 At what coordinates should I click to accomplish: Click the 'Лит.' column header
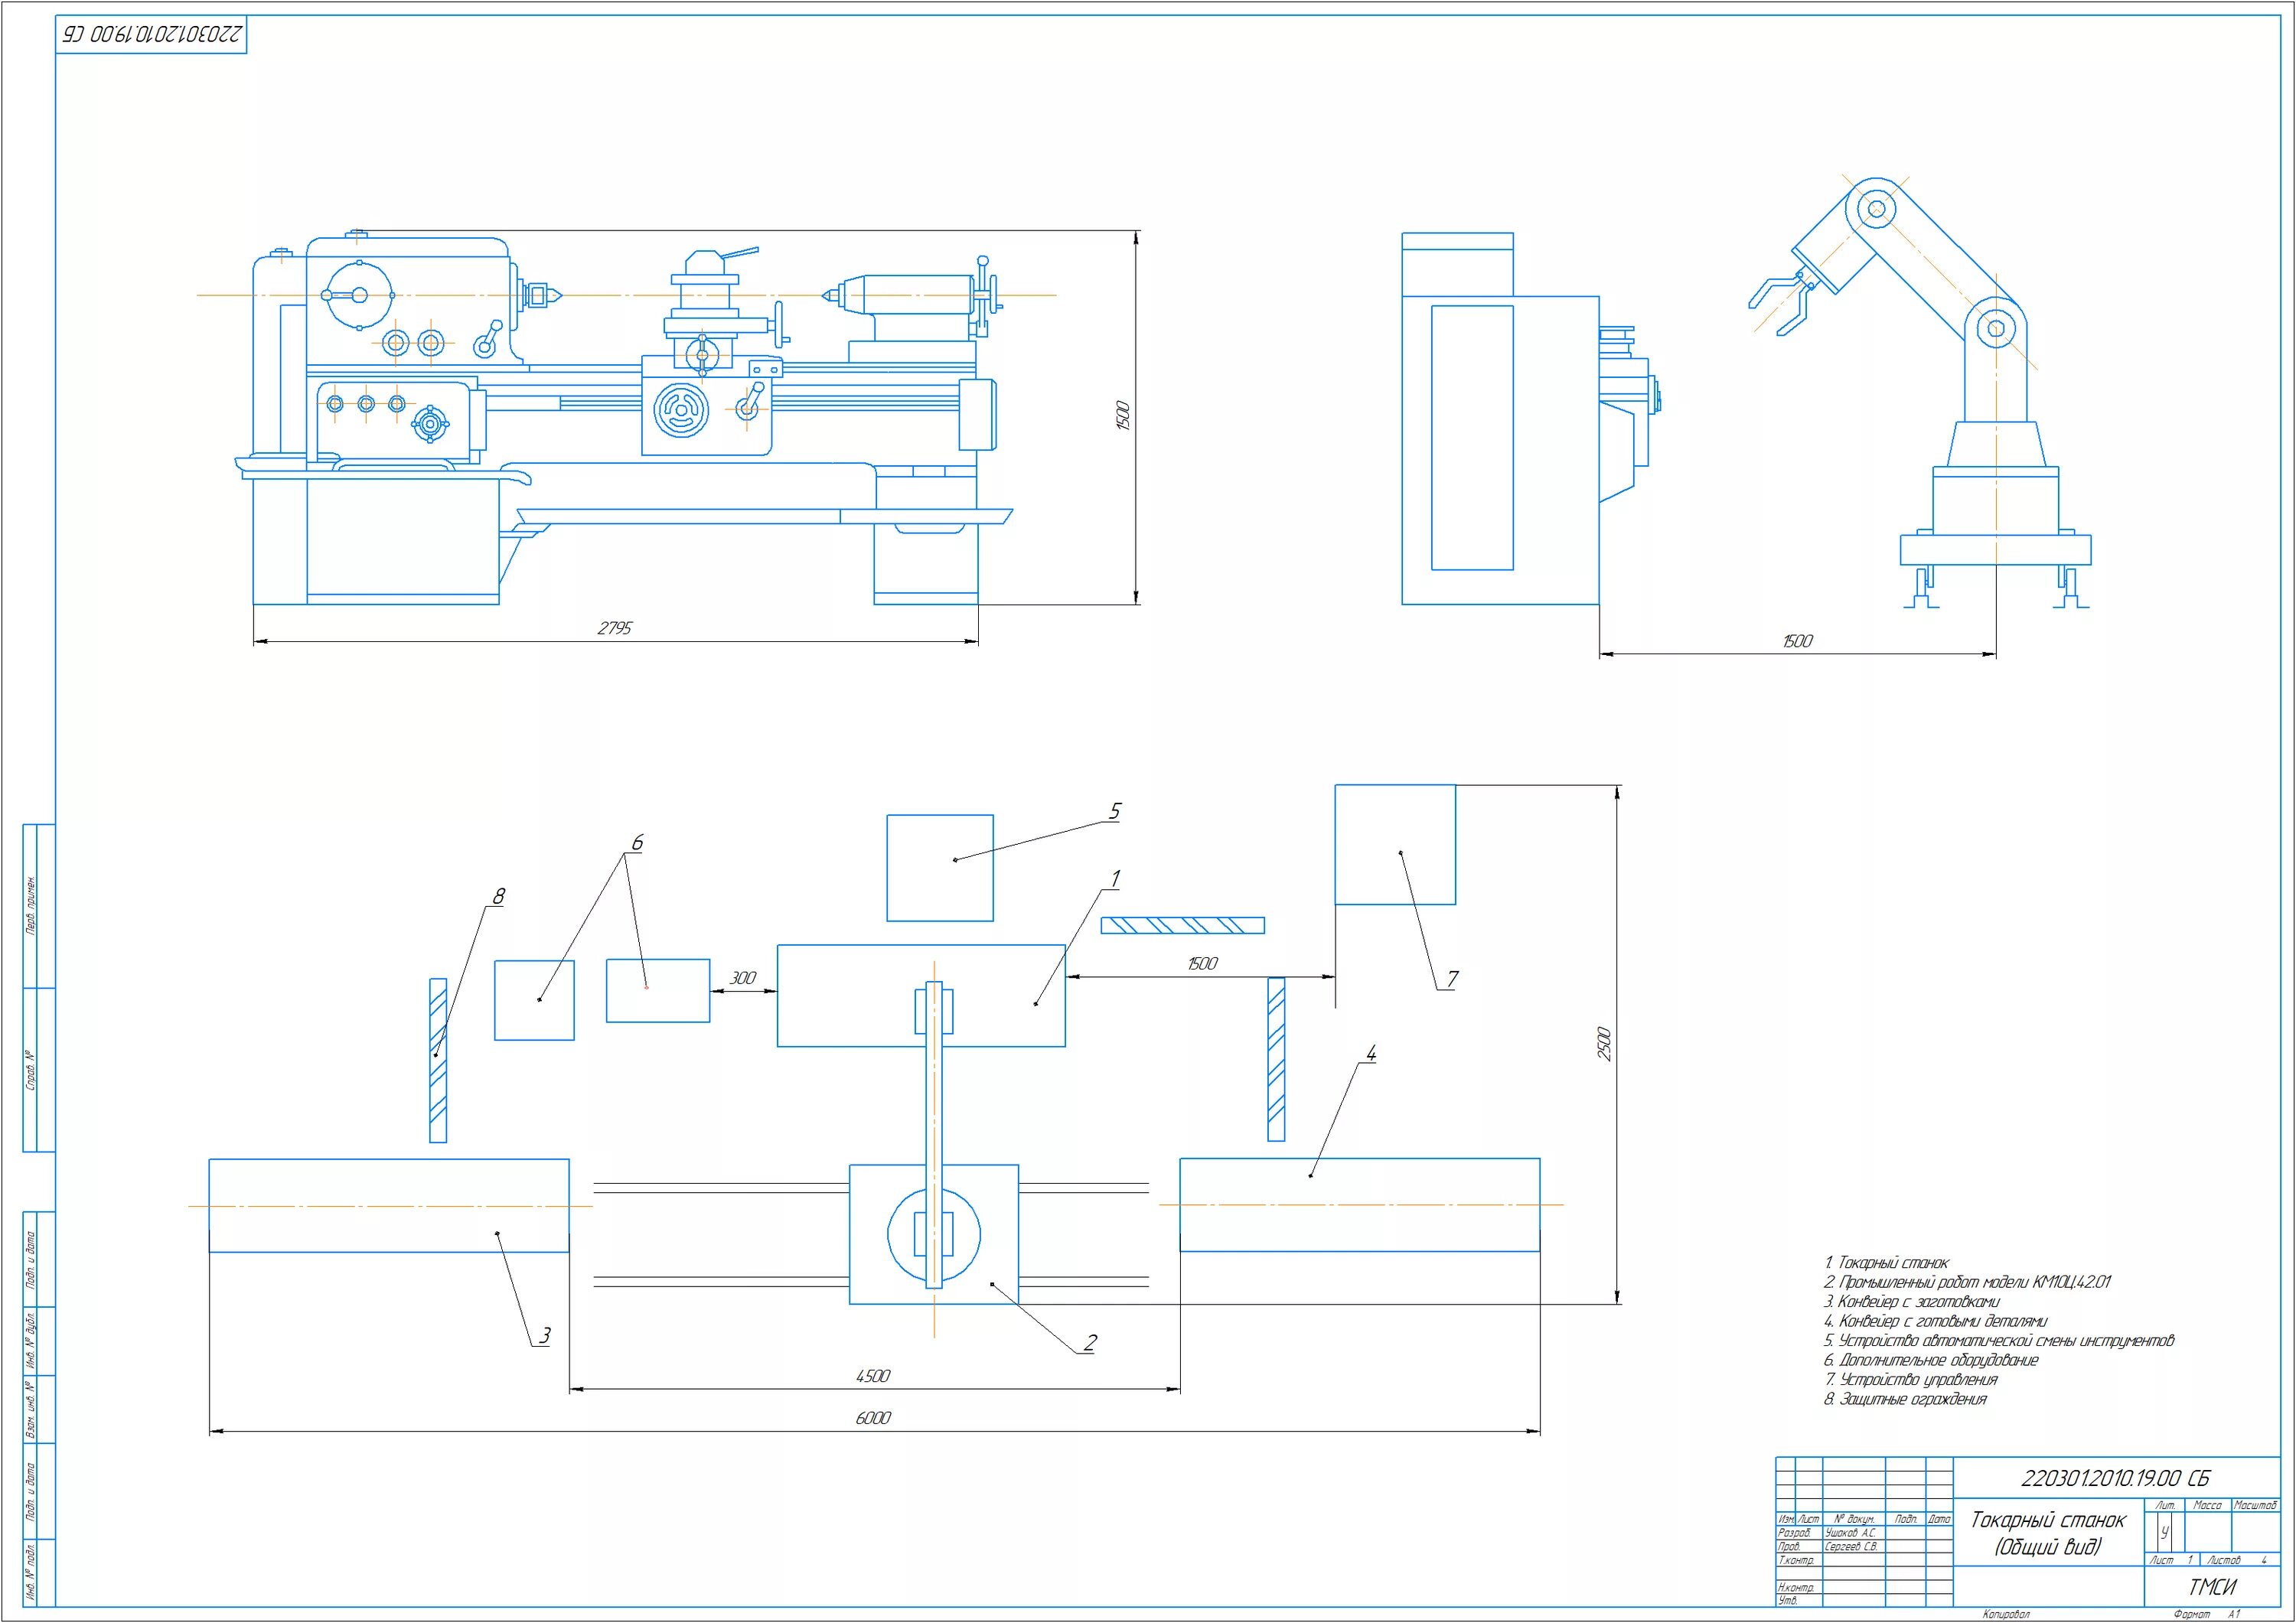click(x=2164, y=1506)
